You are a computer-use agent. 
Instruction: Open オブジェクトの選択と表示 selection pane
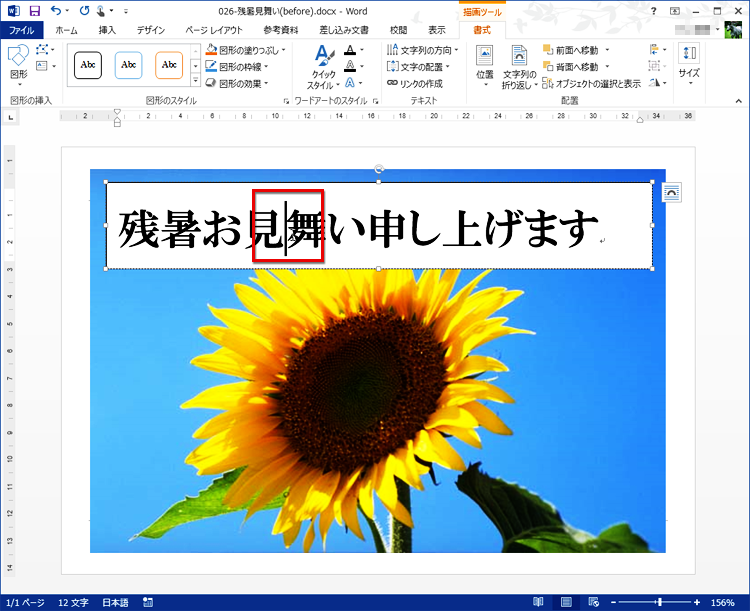(x=591, y=83)
